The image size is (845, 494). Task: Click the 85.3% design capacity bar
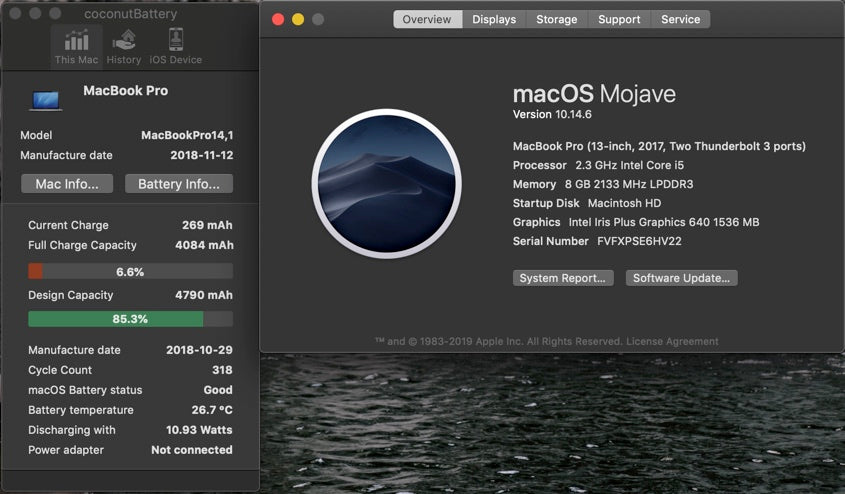130,319
